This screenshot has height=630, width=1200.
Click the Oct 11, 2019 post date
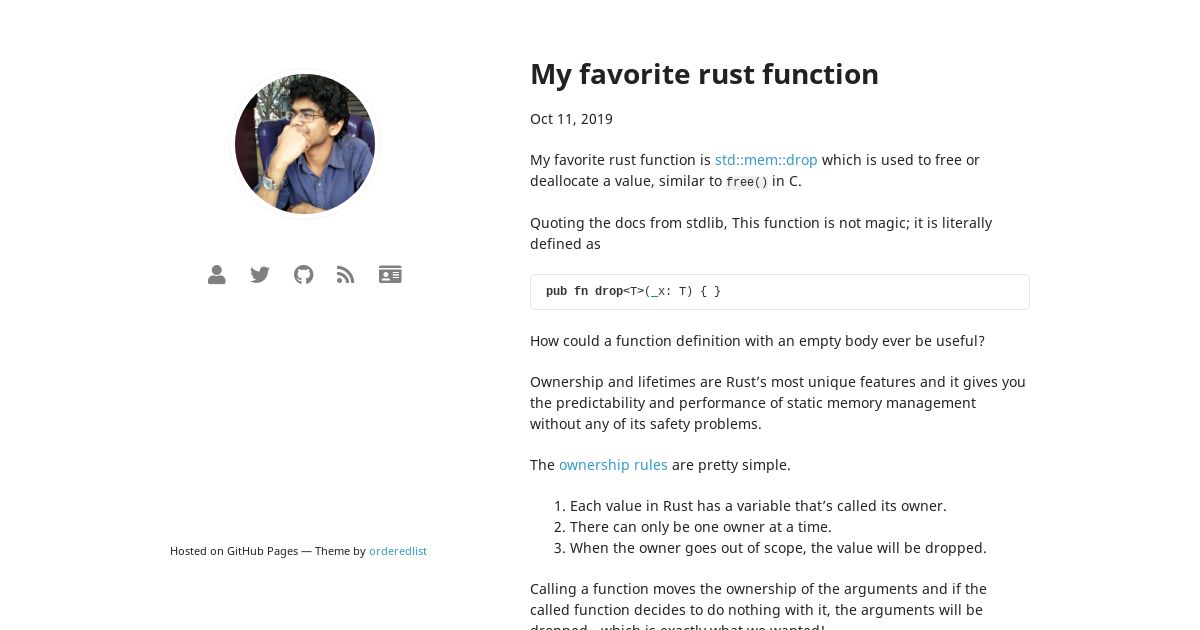coord(571,119)
